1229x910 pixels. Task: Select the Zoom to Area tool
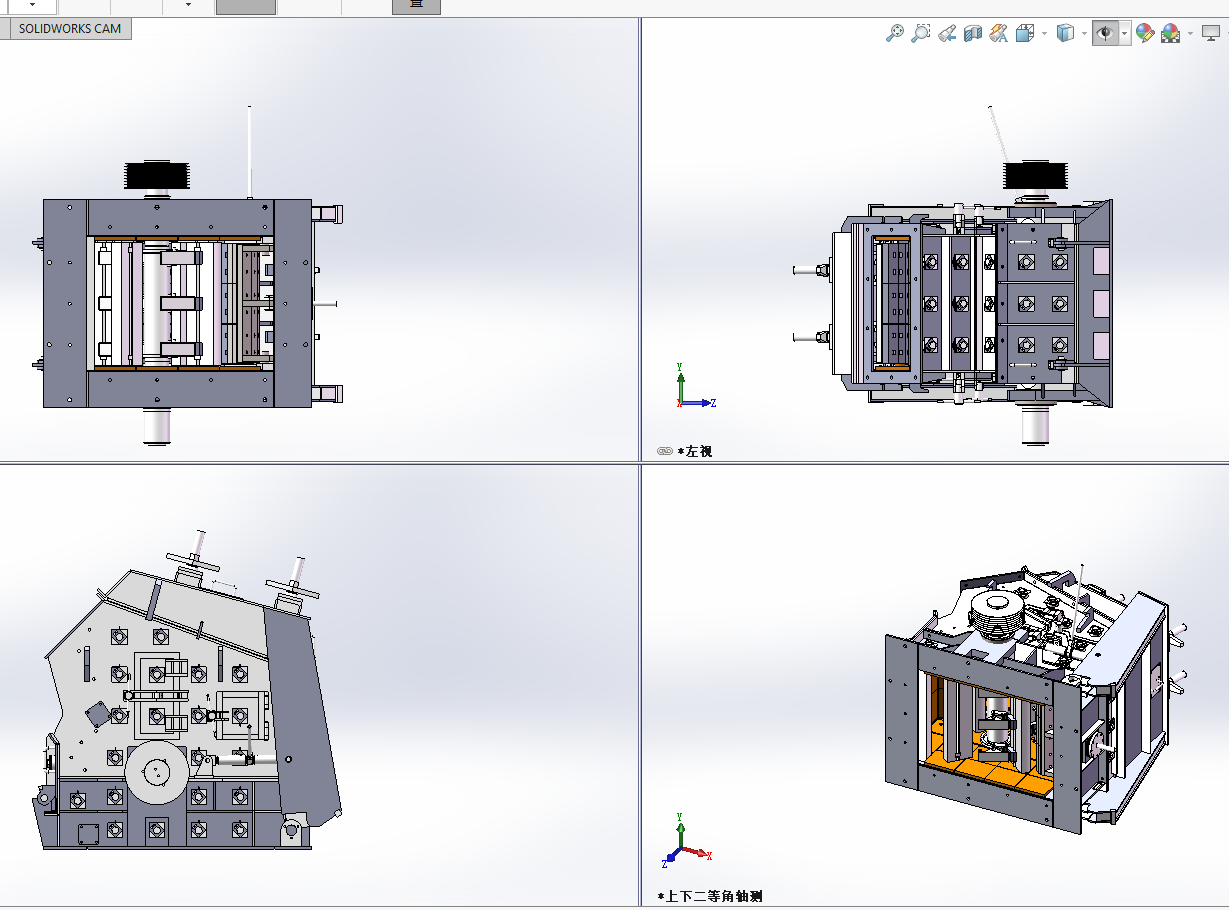click(921, 33)
